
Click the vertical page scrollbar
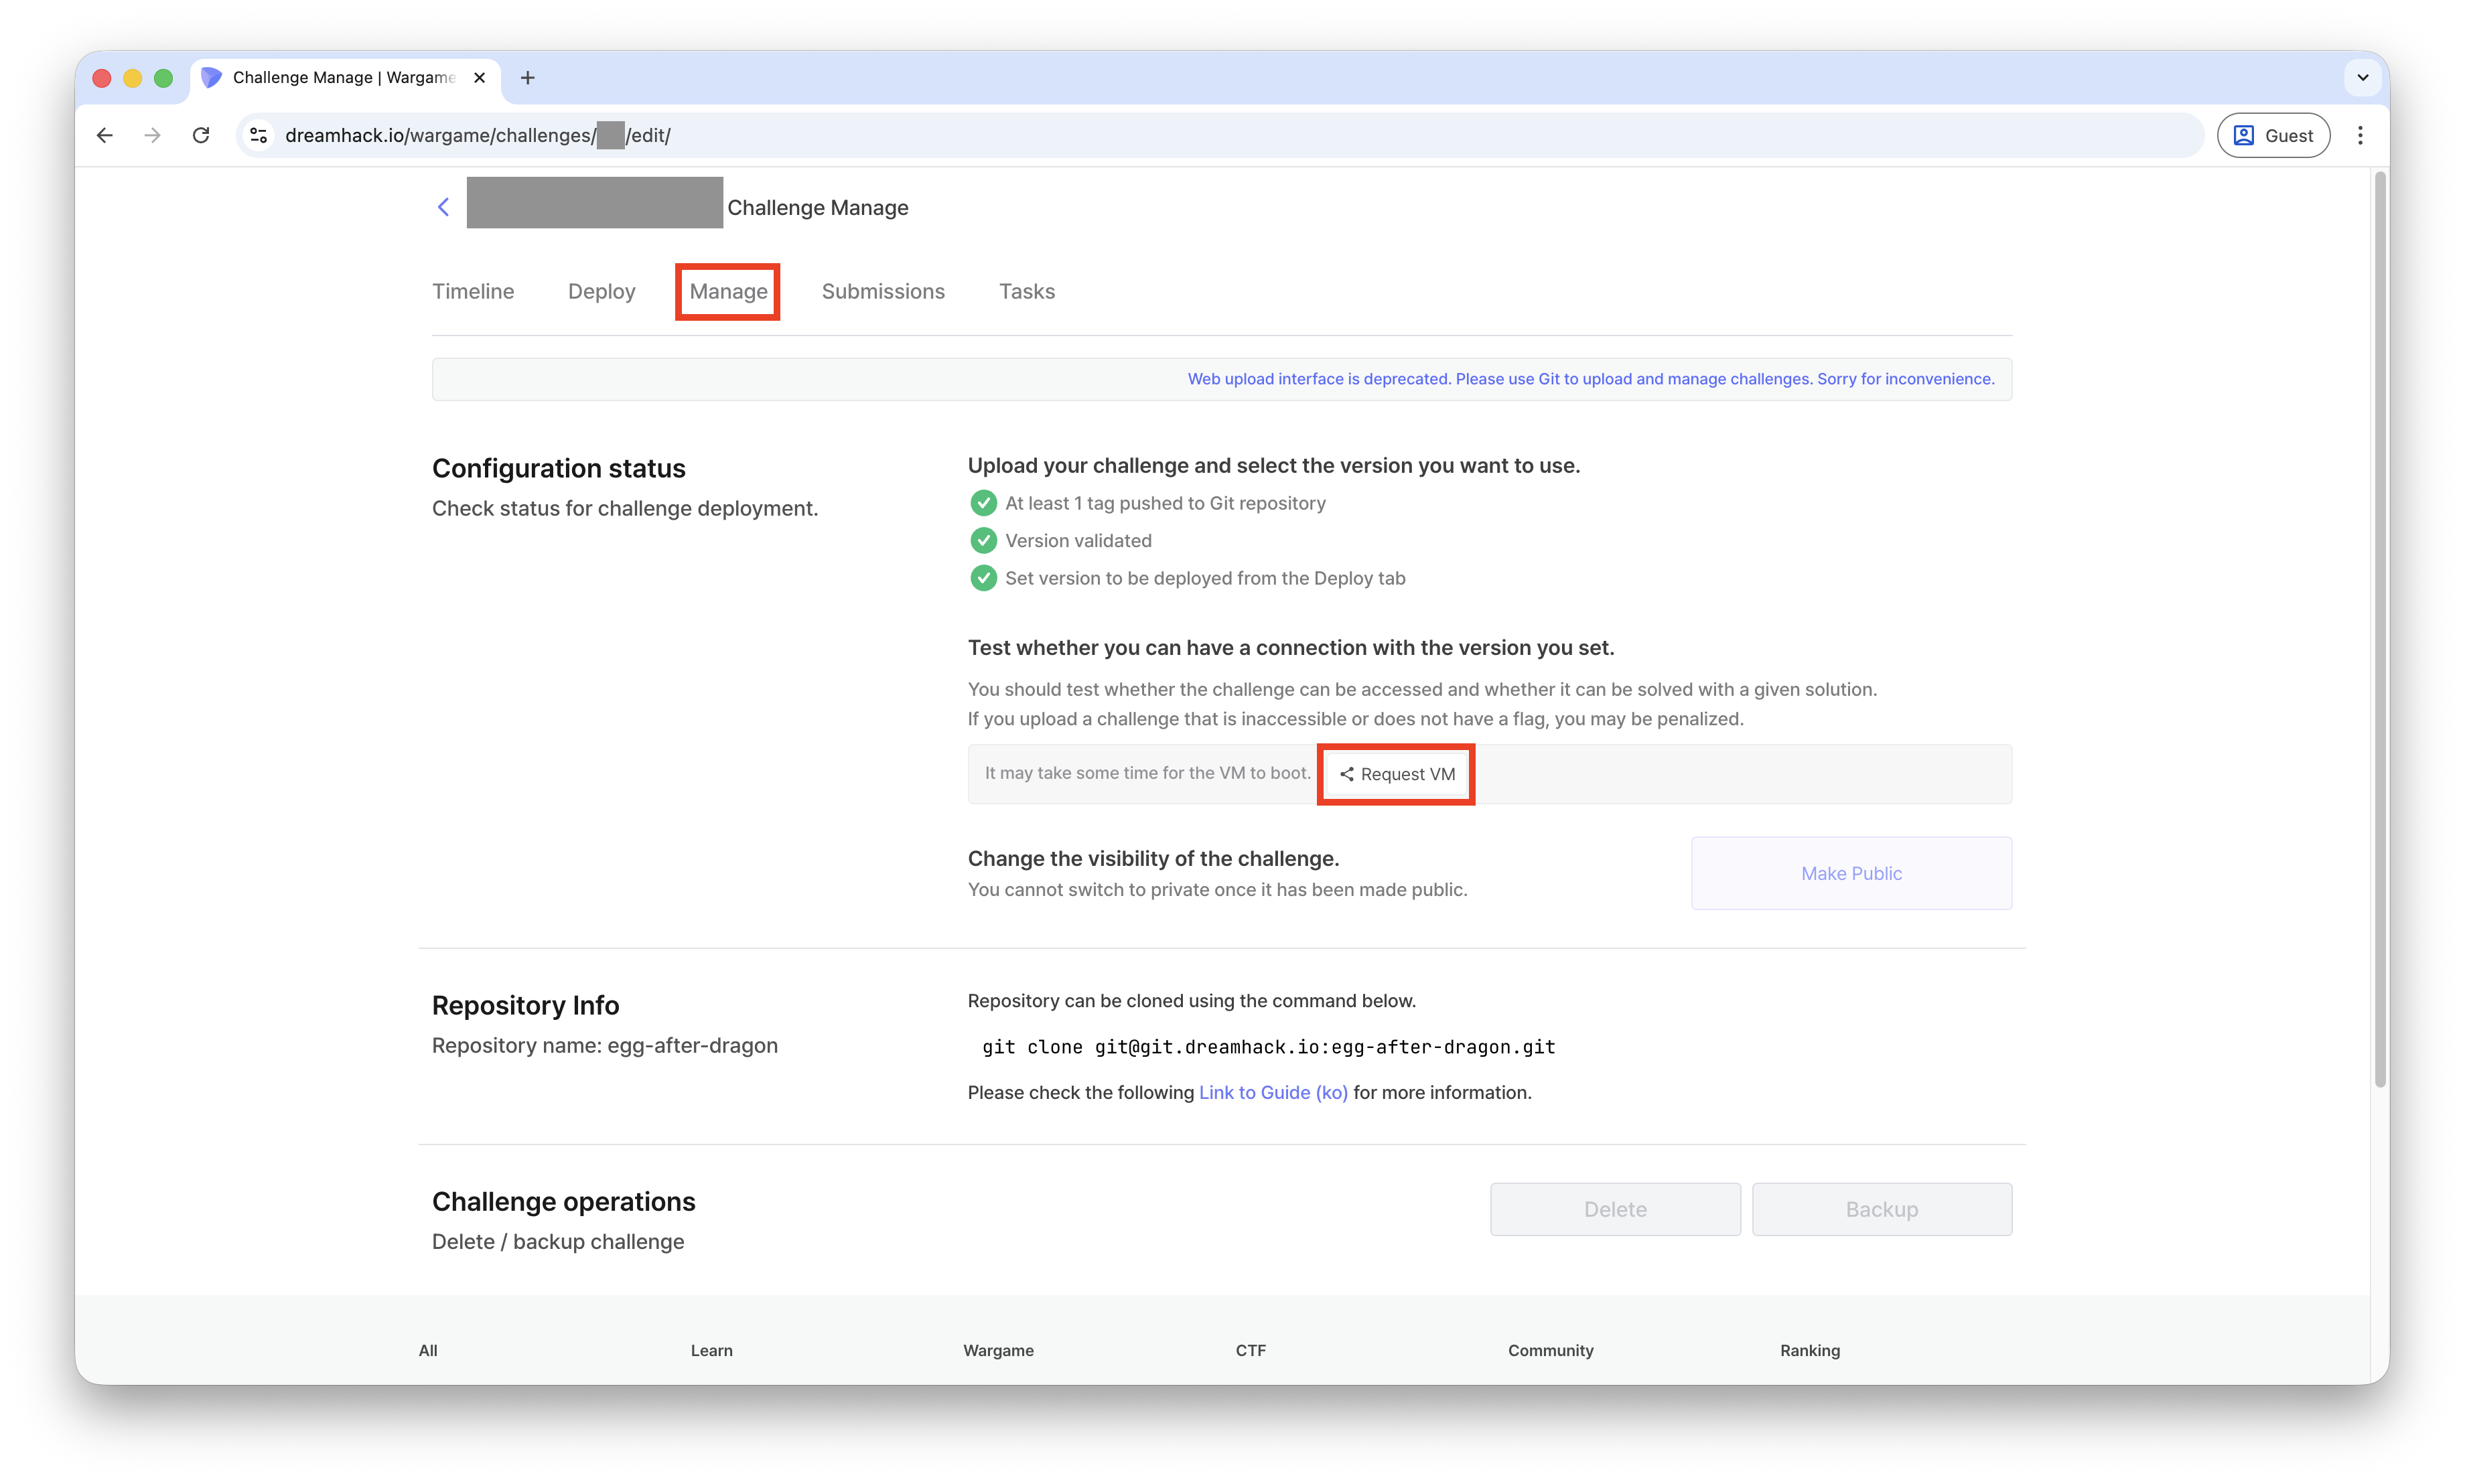coord(2380,630)
